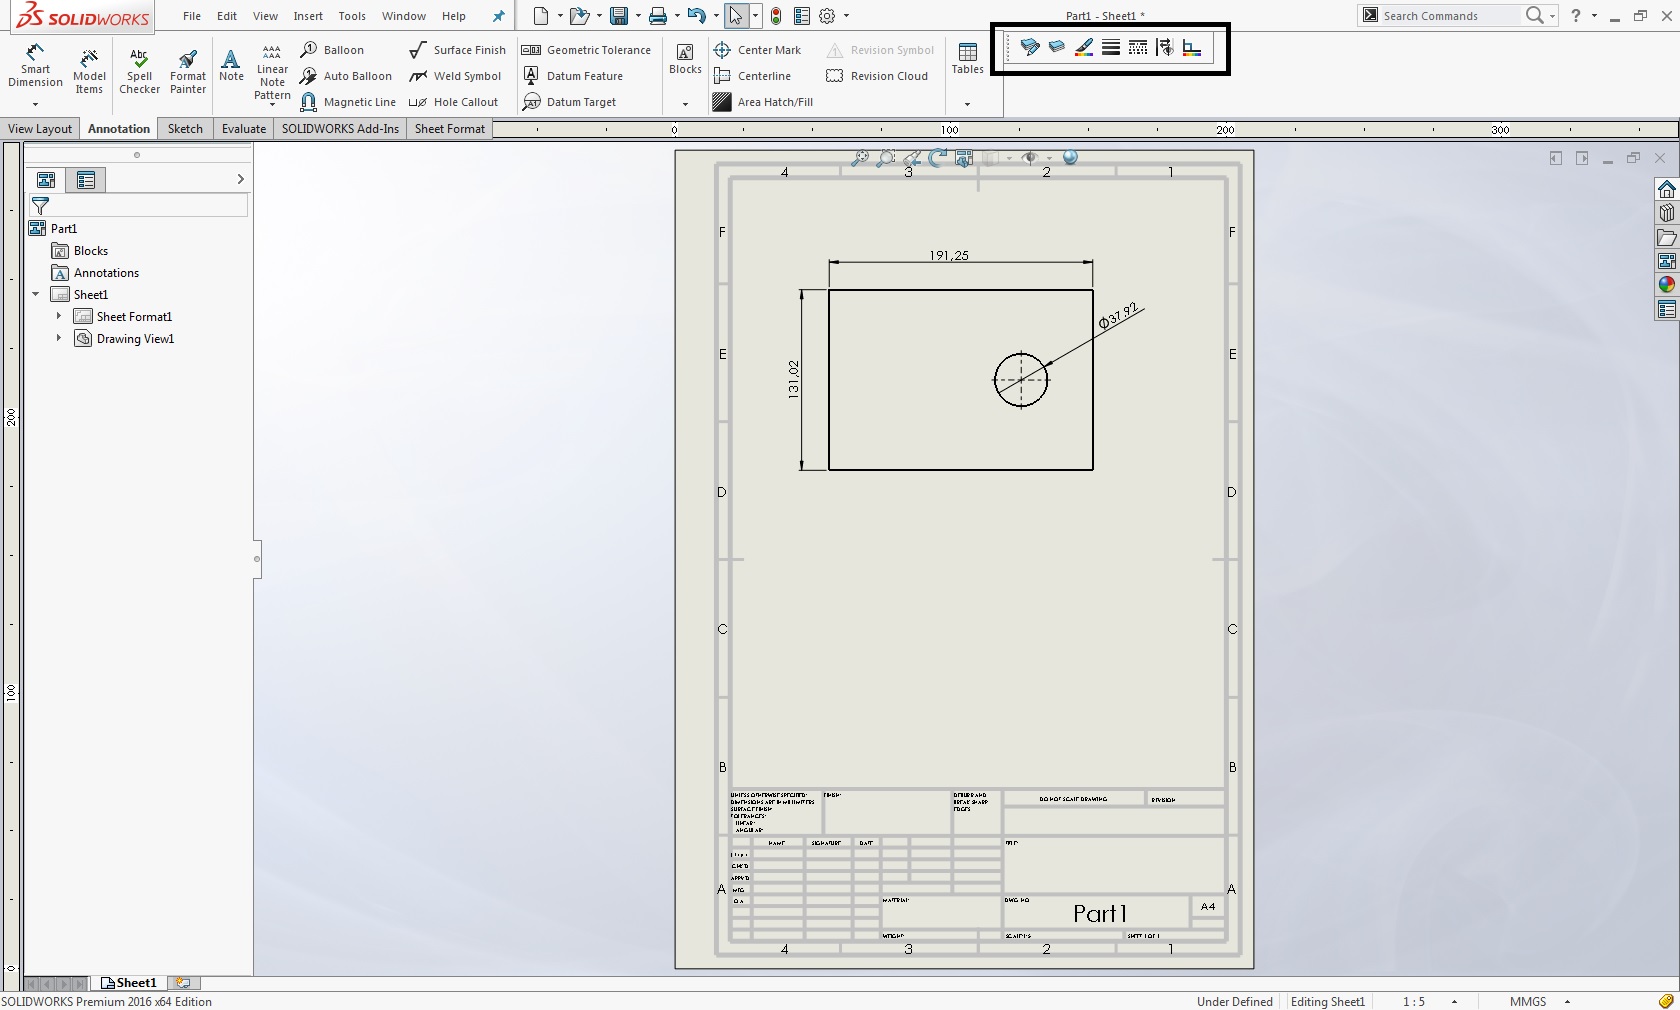Click the Line Style icon
This screenshot has width=1680, height=1010.
tap(1137, 48)
